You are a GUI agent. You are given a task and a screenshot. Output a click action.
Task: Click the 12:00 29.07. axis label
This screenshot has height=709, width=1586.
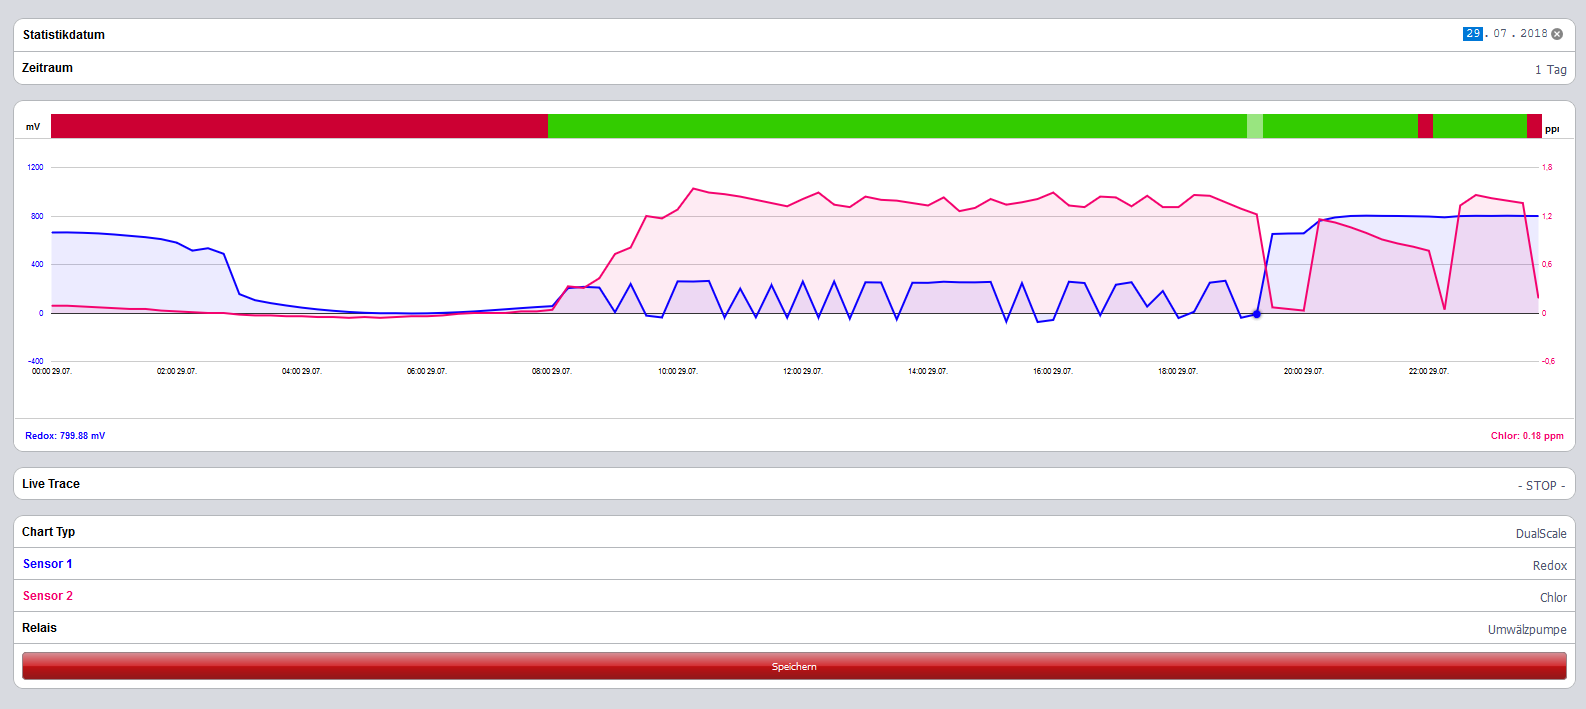click(x=803, y=371)
